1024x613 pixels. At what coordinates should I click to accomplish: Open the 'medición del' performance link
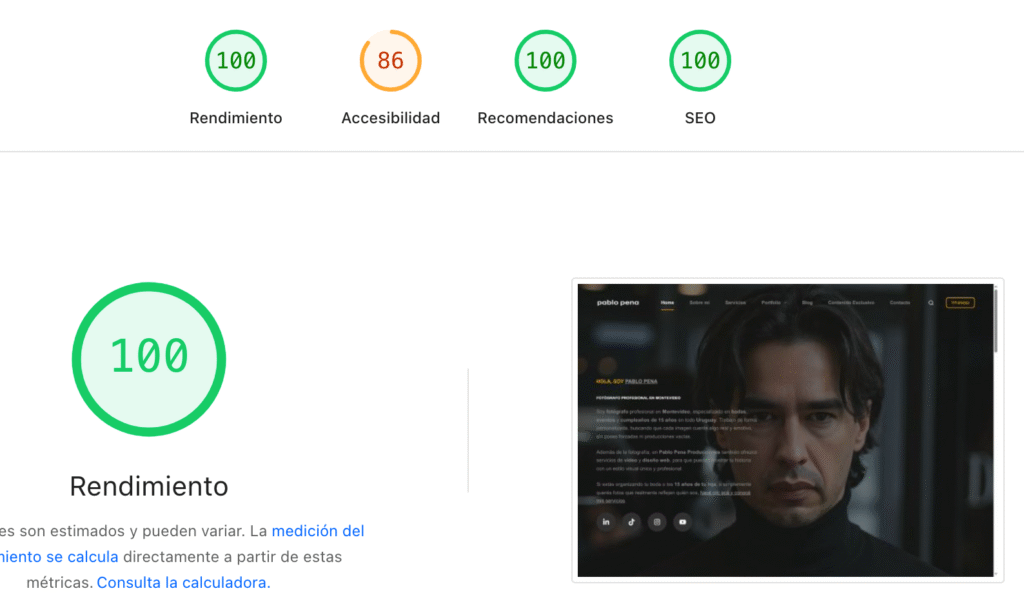tap(318, 531)
